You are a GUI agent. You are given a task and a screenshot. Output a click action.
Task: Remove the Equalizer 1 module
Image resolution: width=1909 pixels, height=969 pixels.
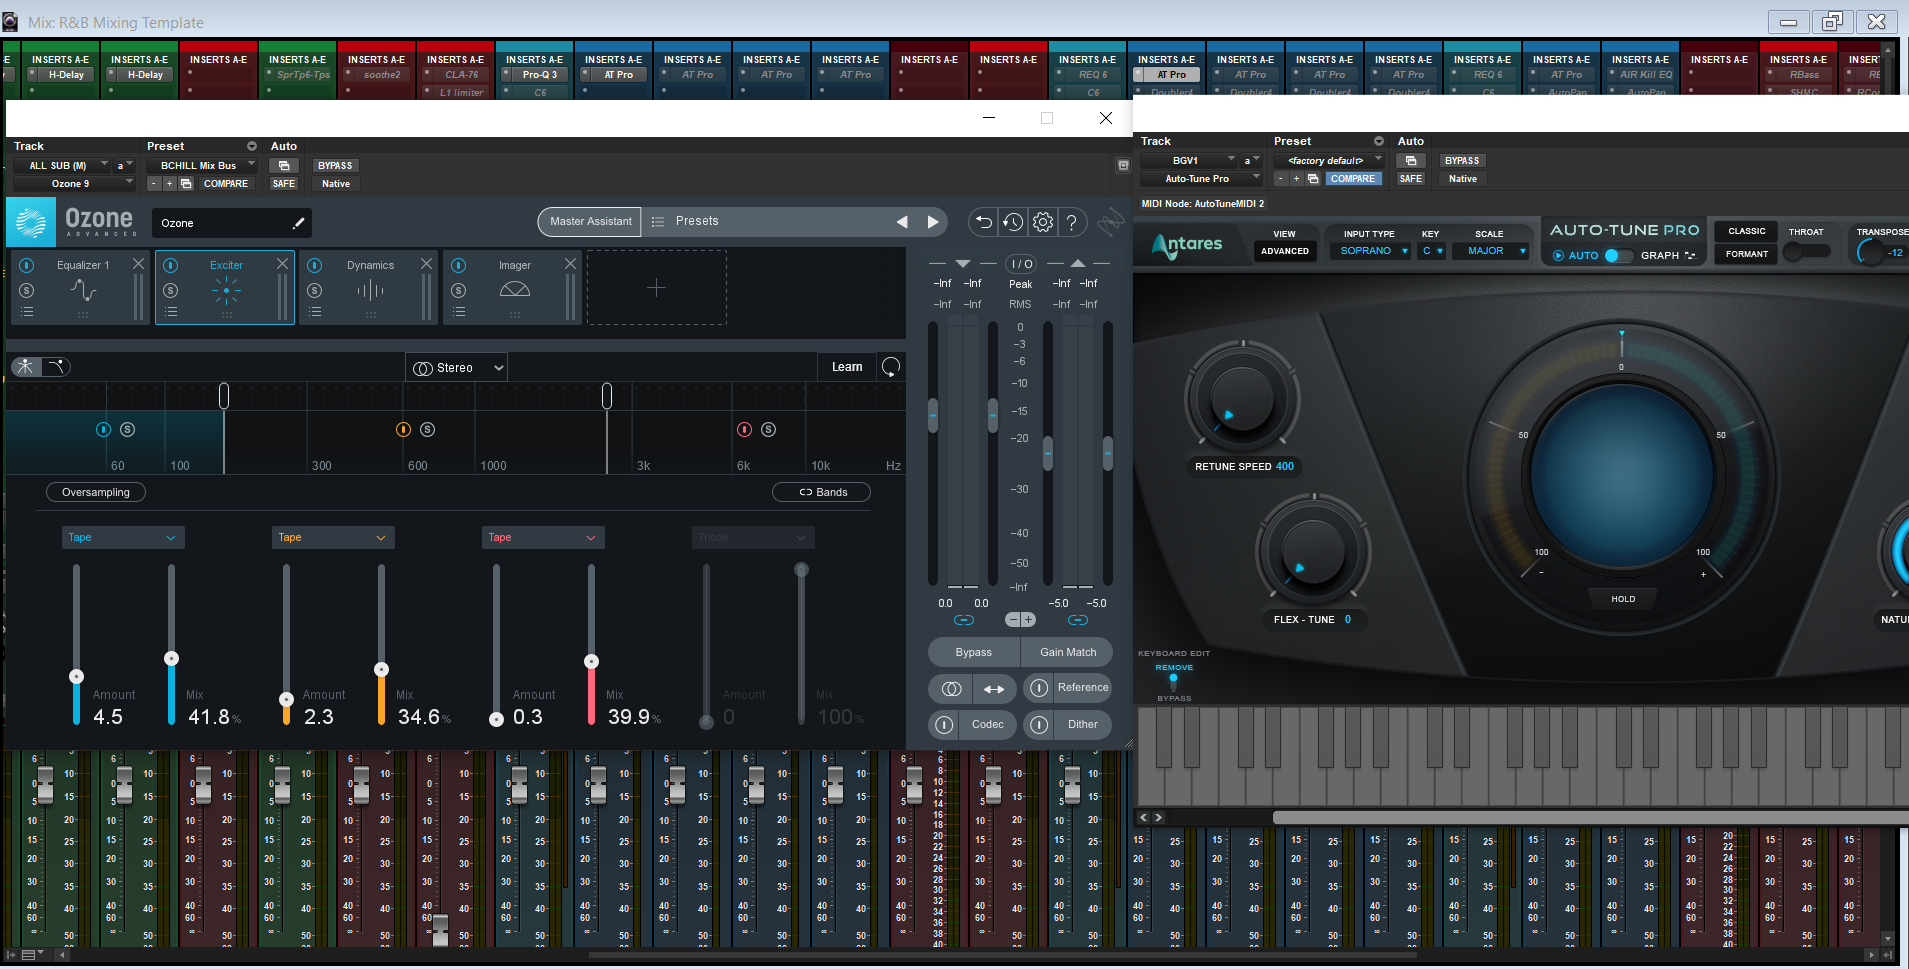coord(138,264)
